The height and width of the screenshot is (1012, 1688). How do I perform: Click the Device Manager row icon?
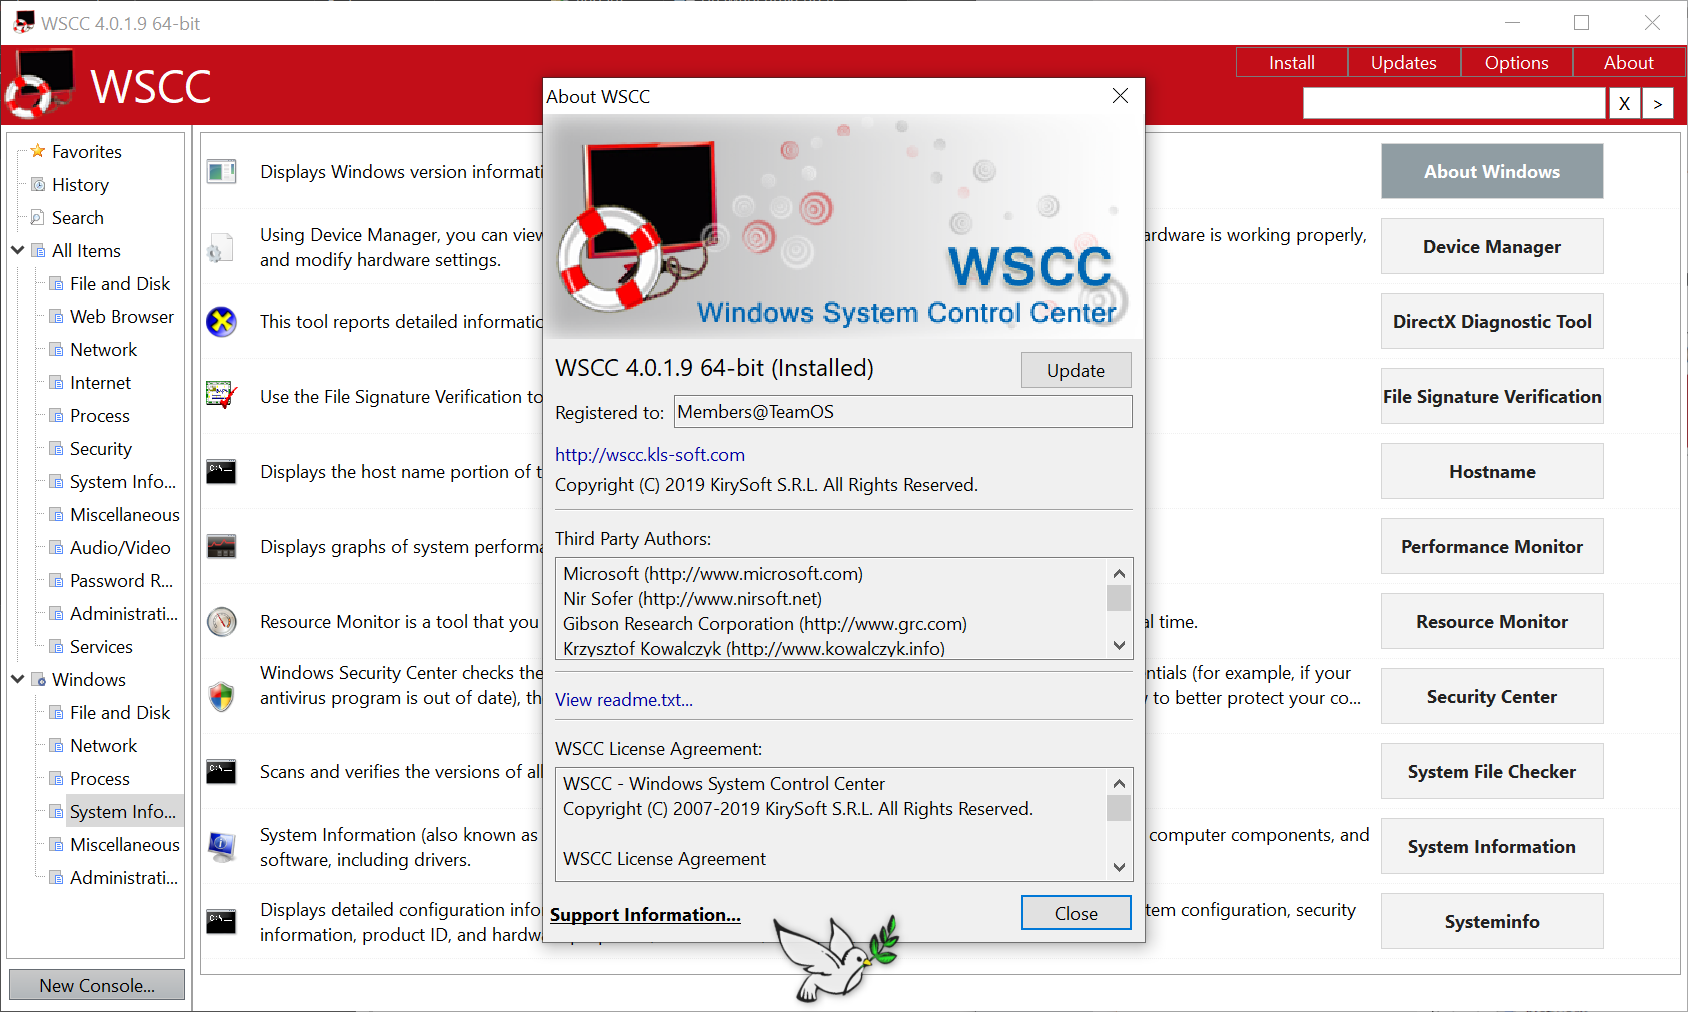[221, 247]
